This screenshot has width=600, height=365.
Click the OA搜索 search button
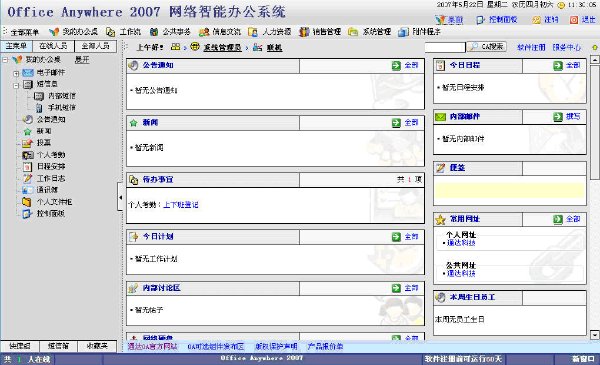coord(487,47)
